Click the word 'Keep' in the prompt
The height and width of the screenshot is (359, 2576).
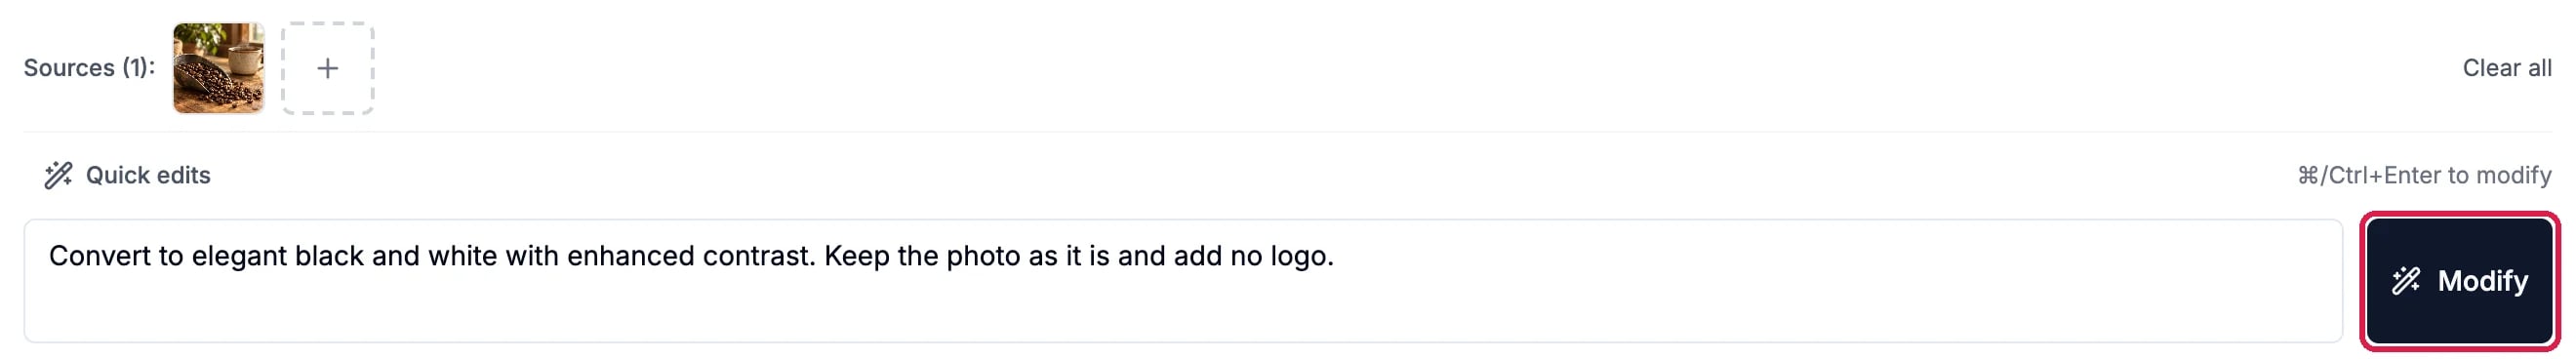[x=857, y=256]
